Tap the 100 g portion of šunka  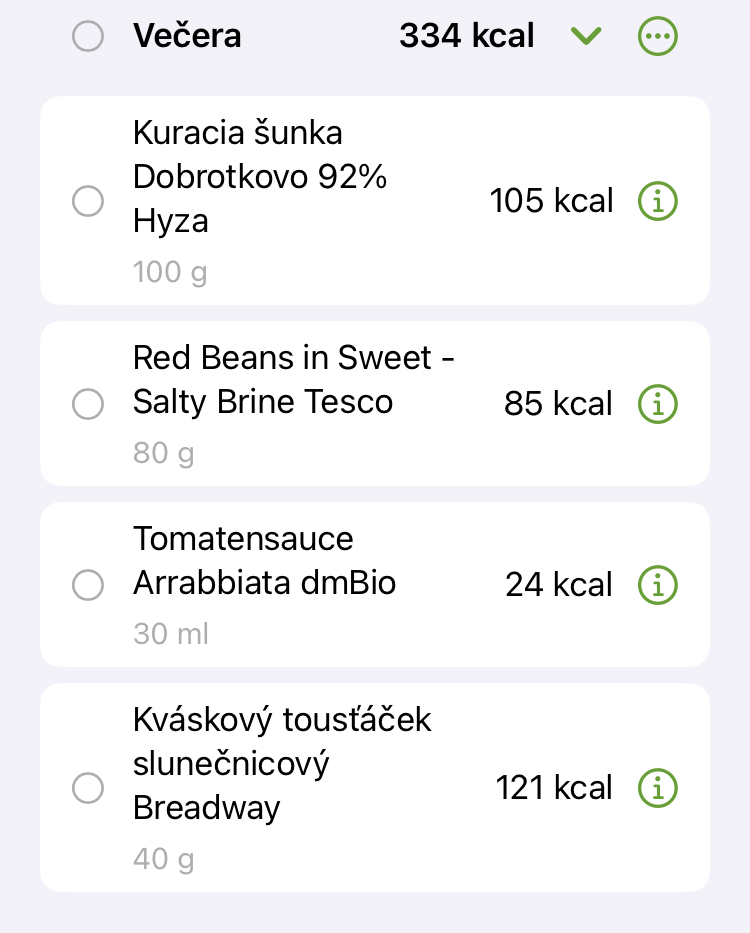tap(170, 272)
